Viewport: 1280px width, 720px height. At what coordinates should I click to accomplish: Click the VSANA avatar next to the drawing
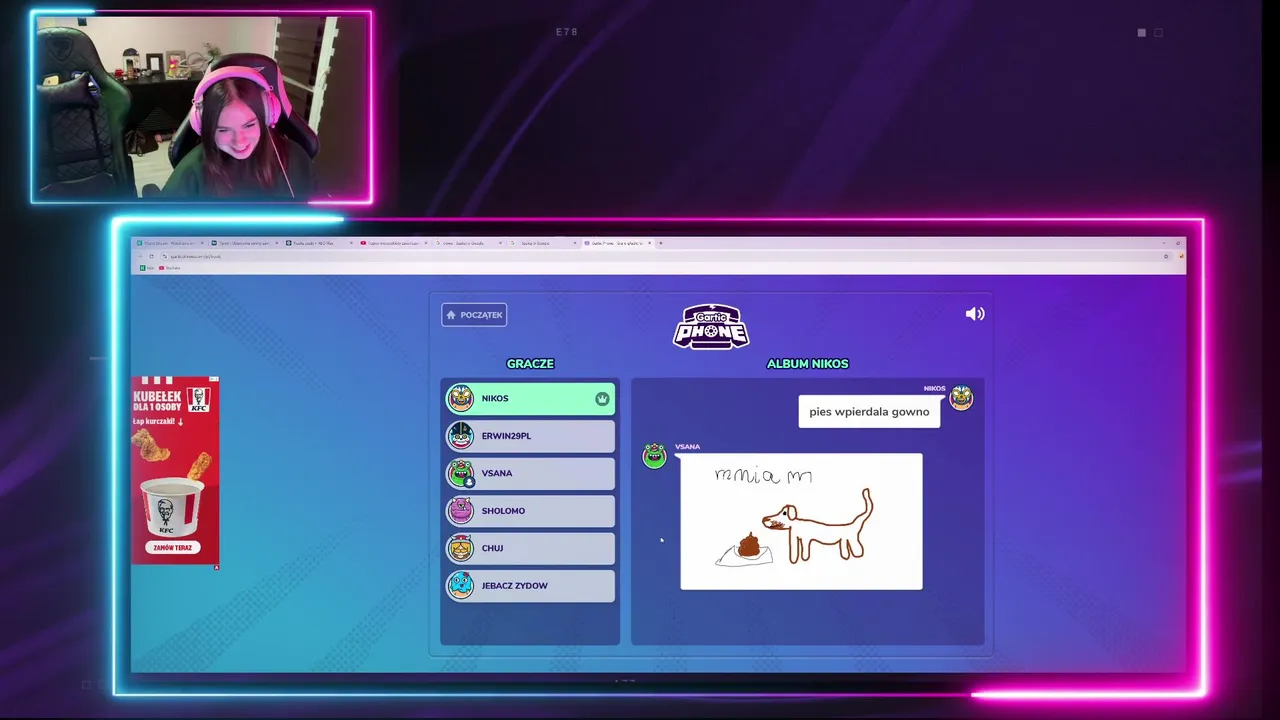pos(655,457)
